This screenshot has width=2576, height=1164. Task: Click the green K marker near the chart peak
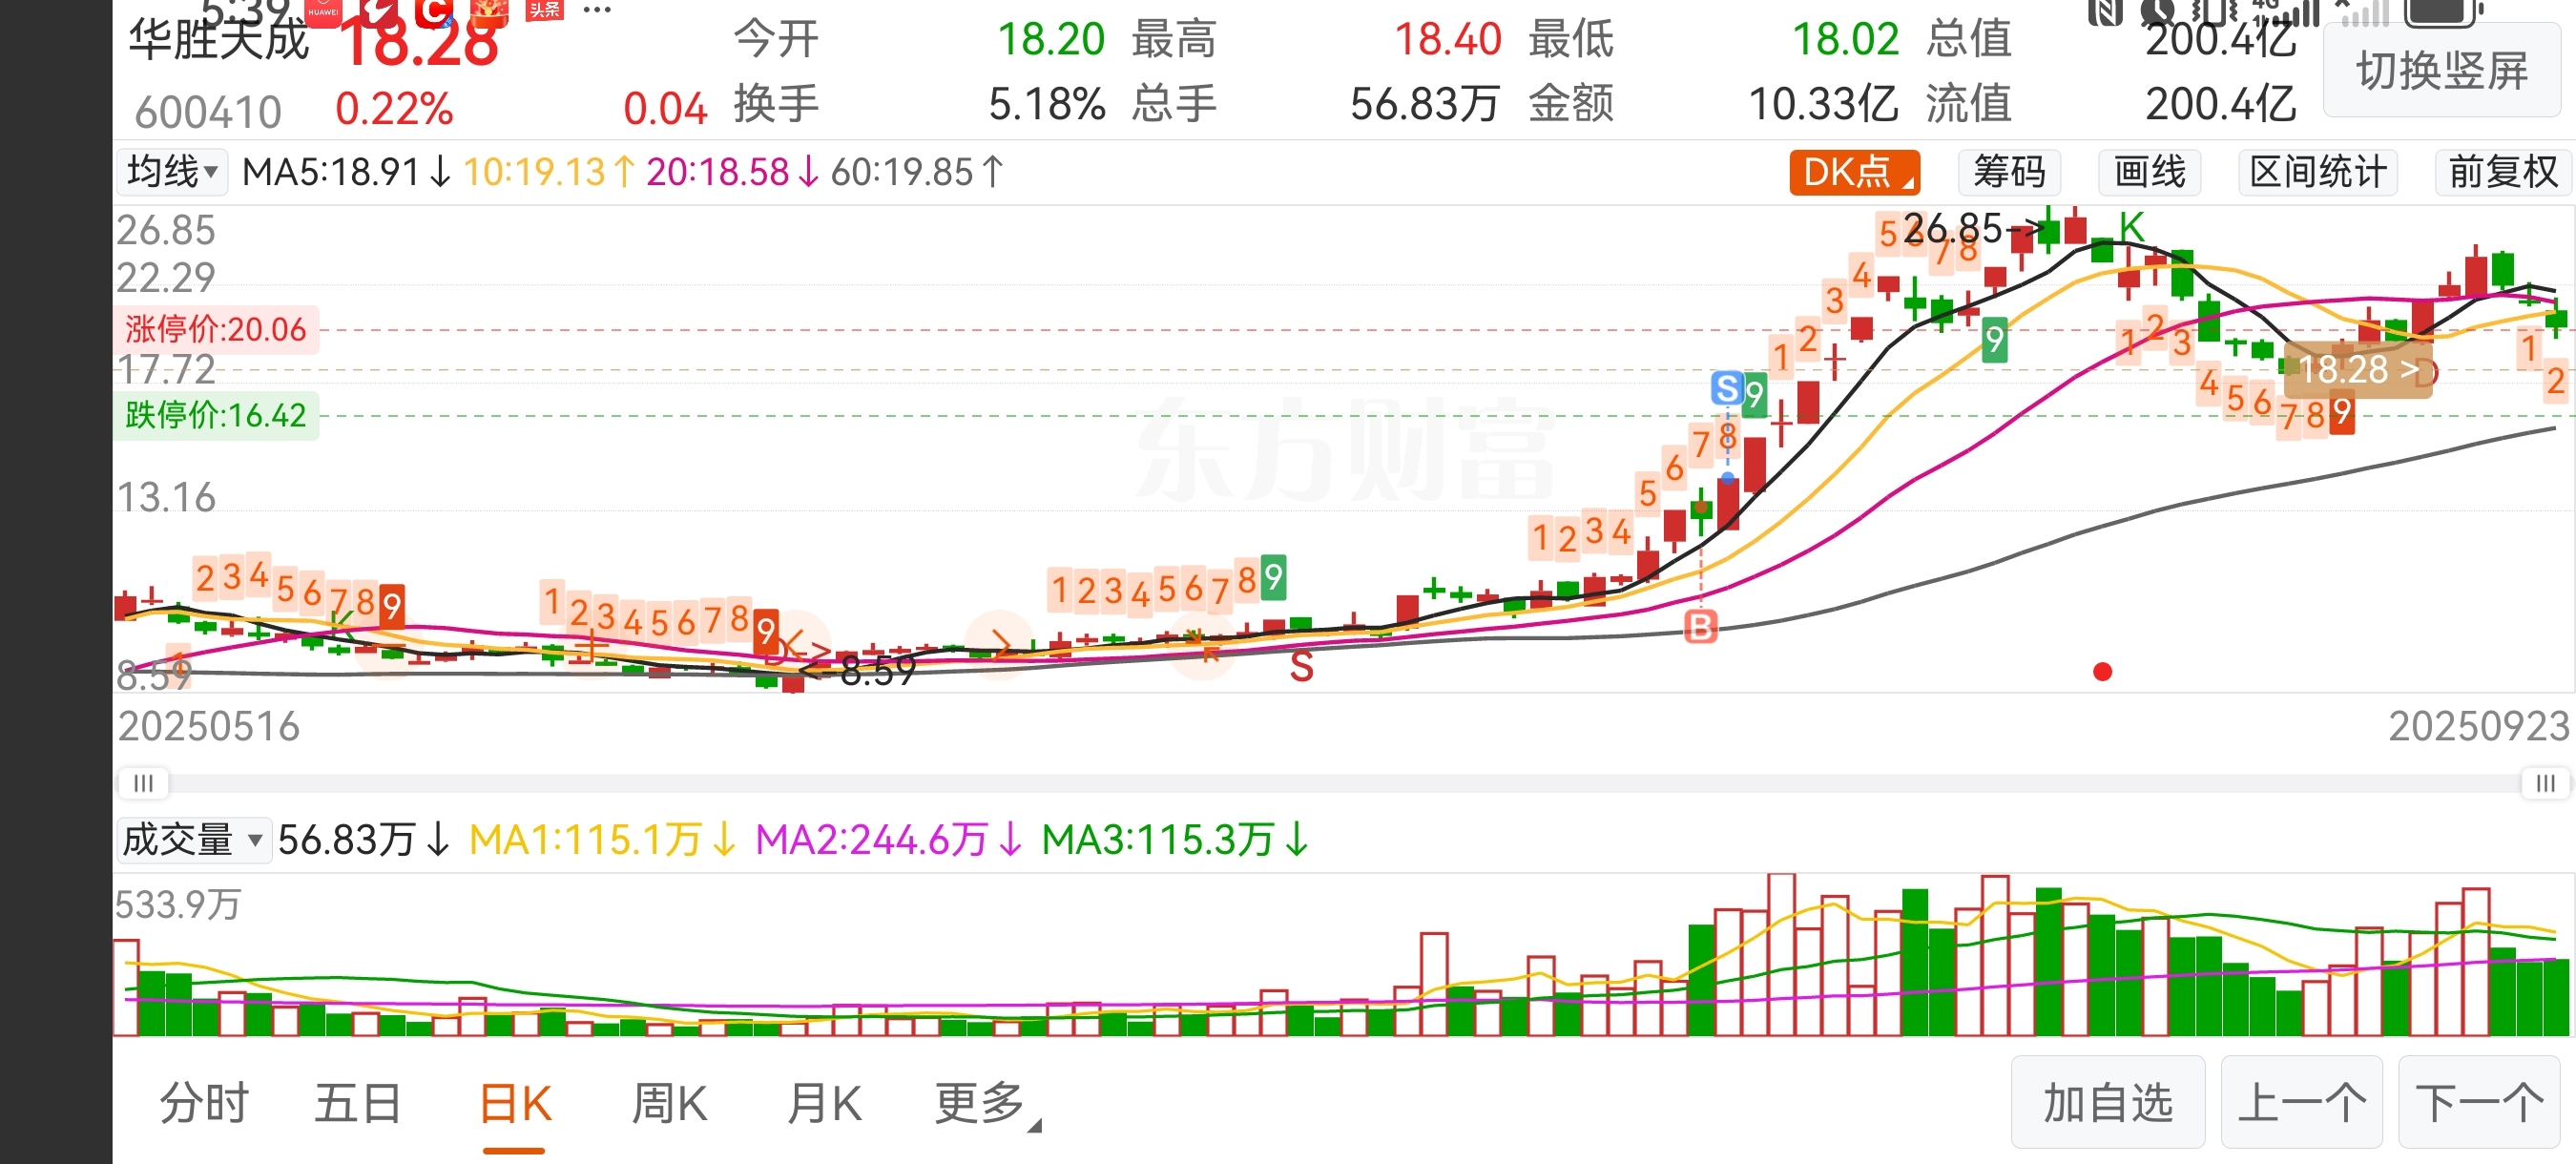(x=2131, y=228)
